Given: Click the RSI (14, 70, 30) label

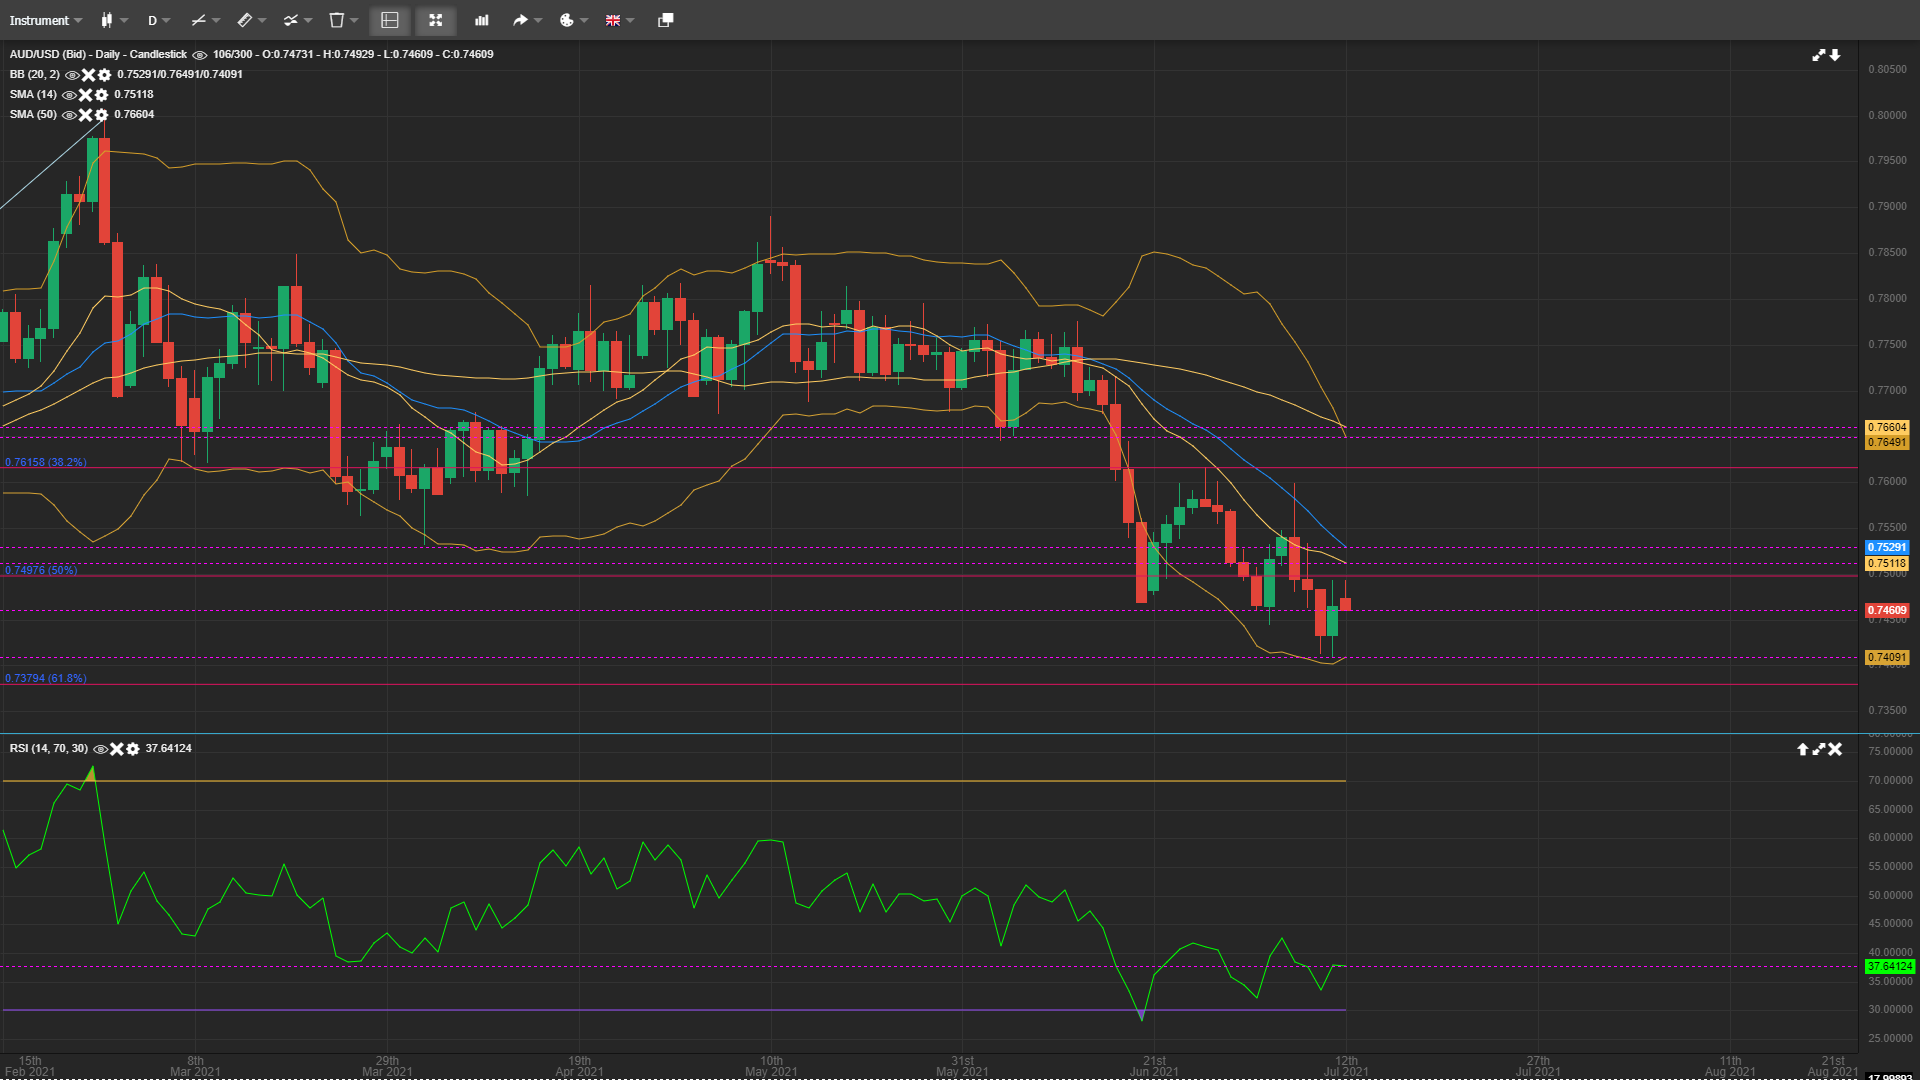Looking at the screenshot, I should click(x=49, y=748).
